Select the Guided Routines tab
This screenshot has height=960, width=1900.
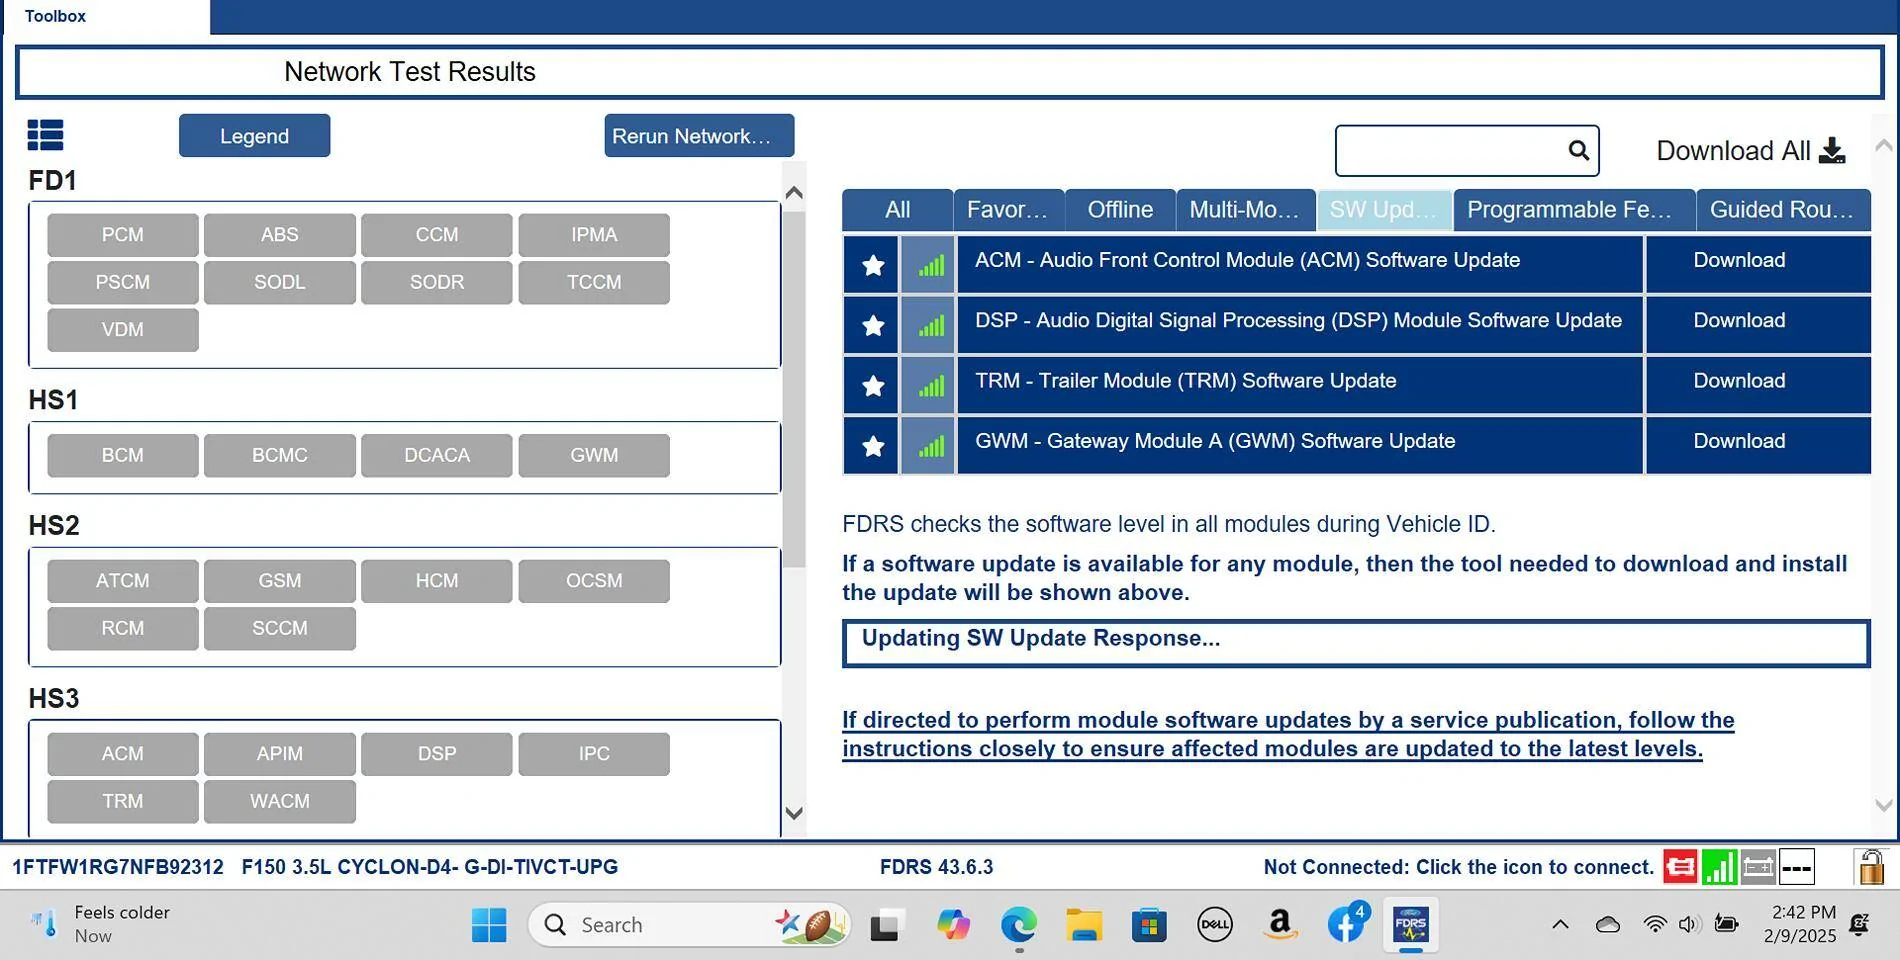click(x=1783, y=210)
